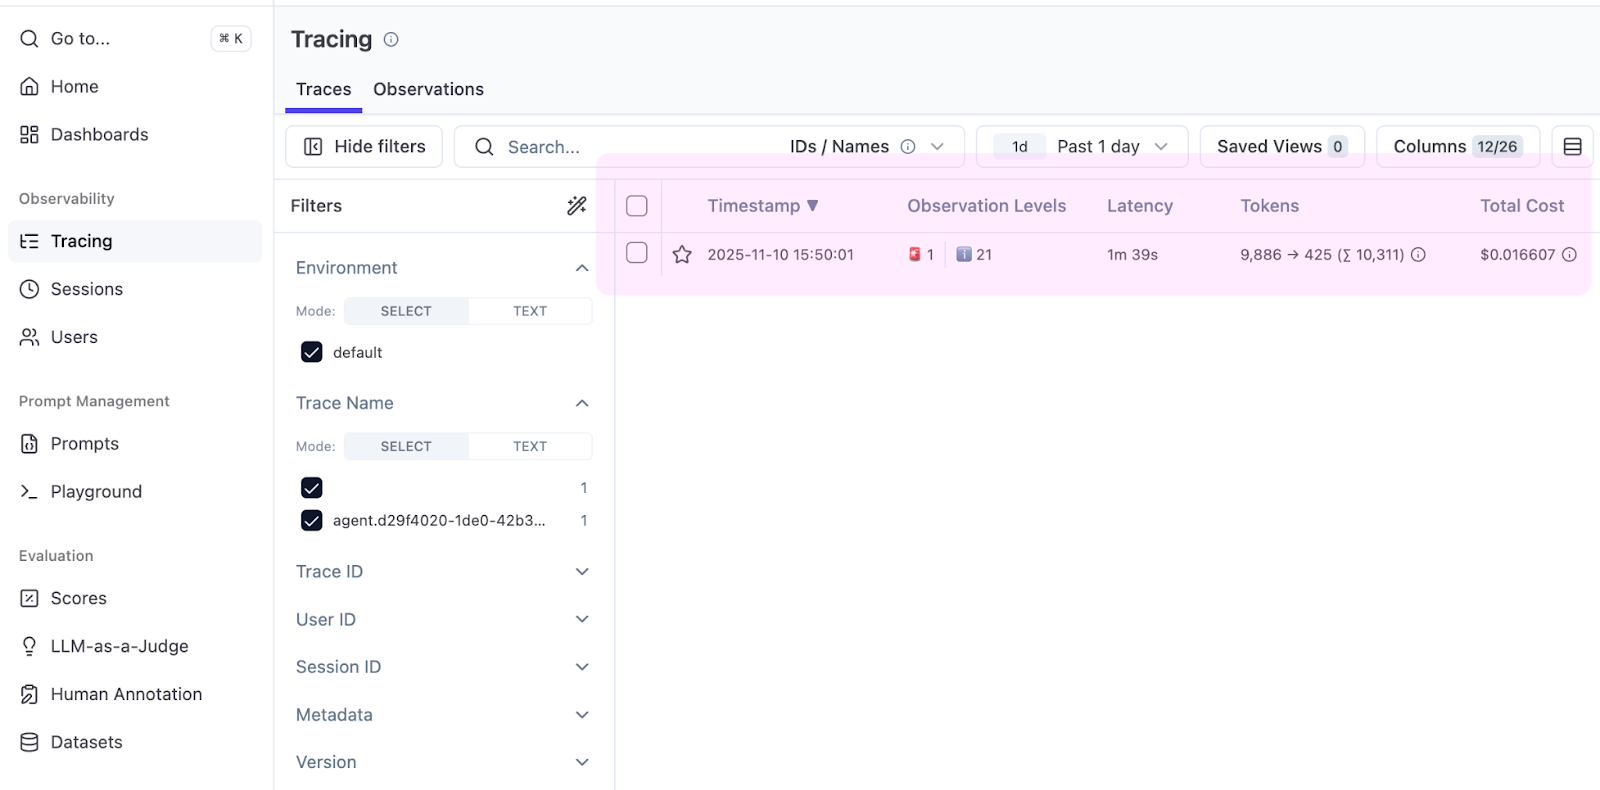
Task: Uncheck the default environment checkbox
Action: 312,352
